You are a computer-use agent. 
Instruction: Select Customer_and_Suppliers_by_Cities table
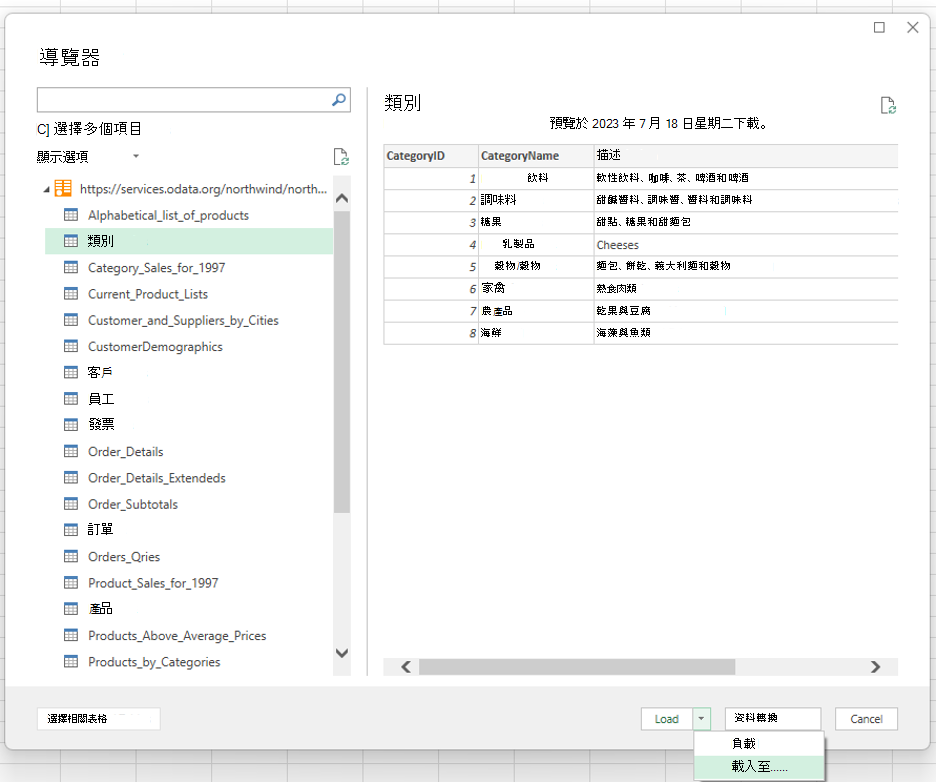(183, 321)
